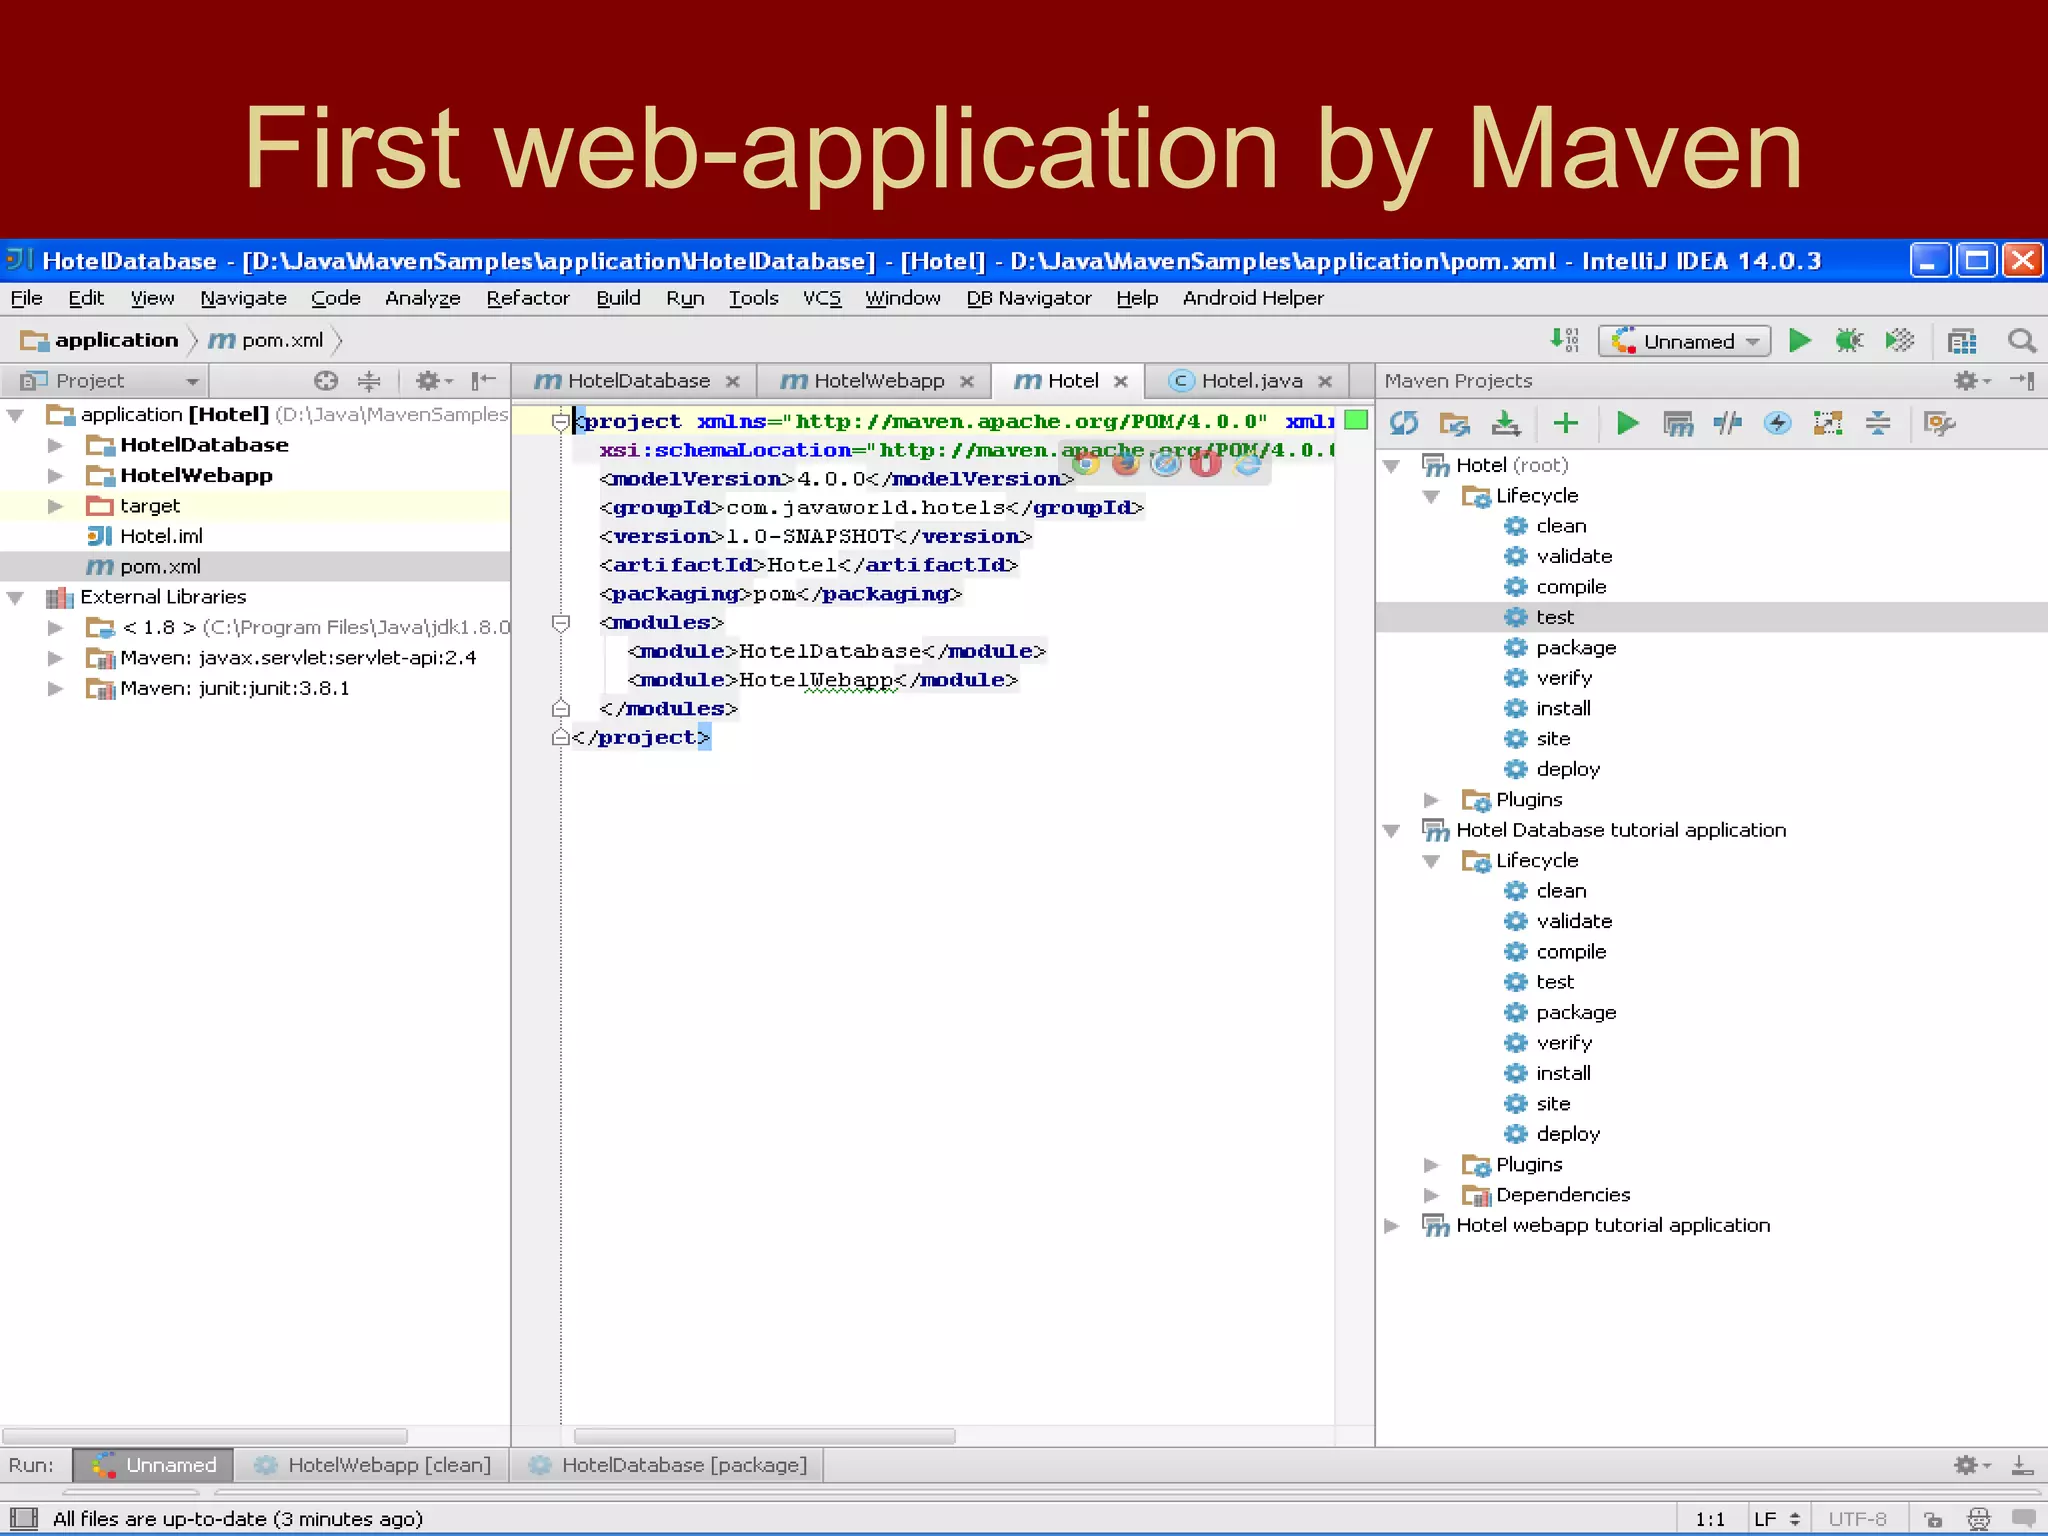Screen dimensions: 2048x1536
Task: Open Run panel gear settings
Action: tap(1971, 1465)
